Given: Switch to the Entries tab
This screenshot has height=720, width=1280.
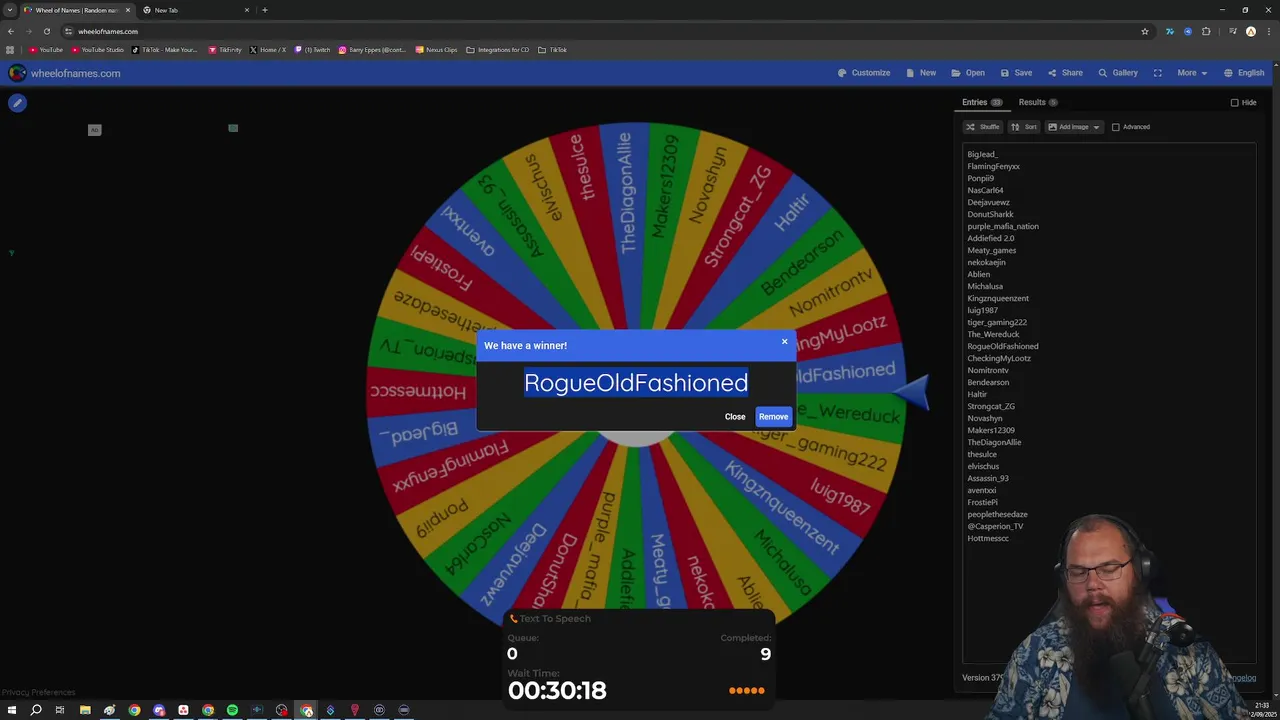Looking at the screenshot, I should (x=982, y=102).
